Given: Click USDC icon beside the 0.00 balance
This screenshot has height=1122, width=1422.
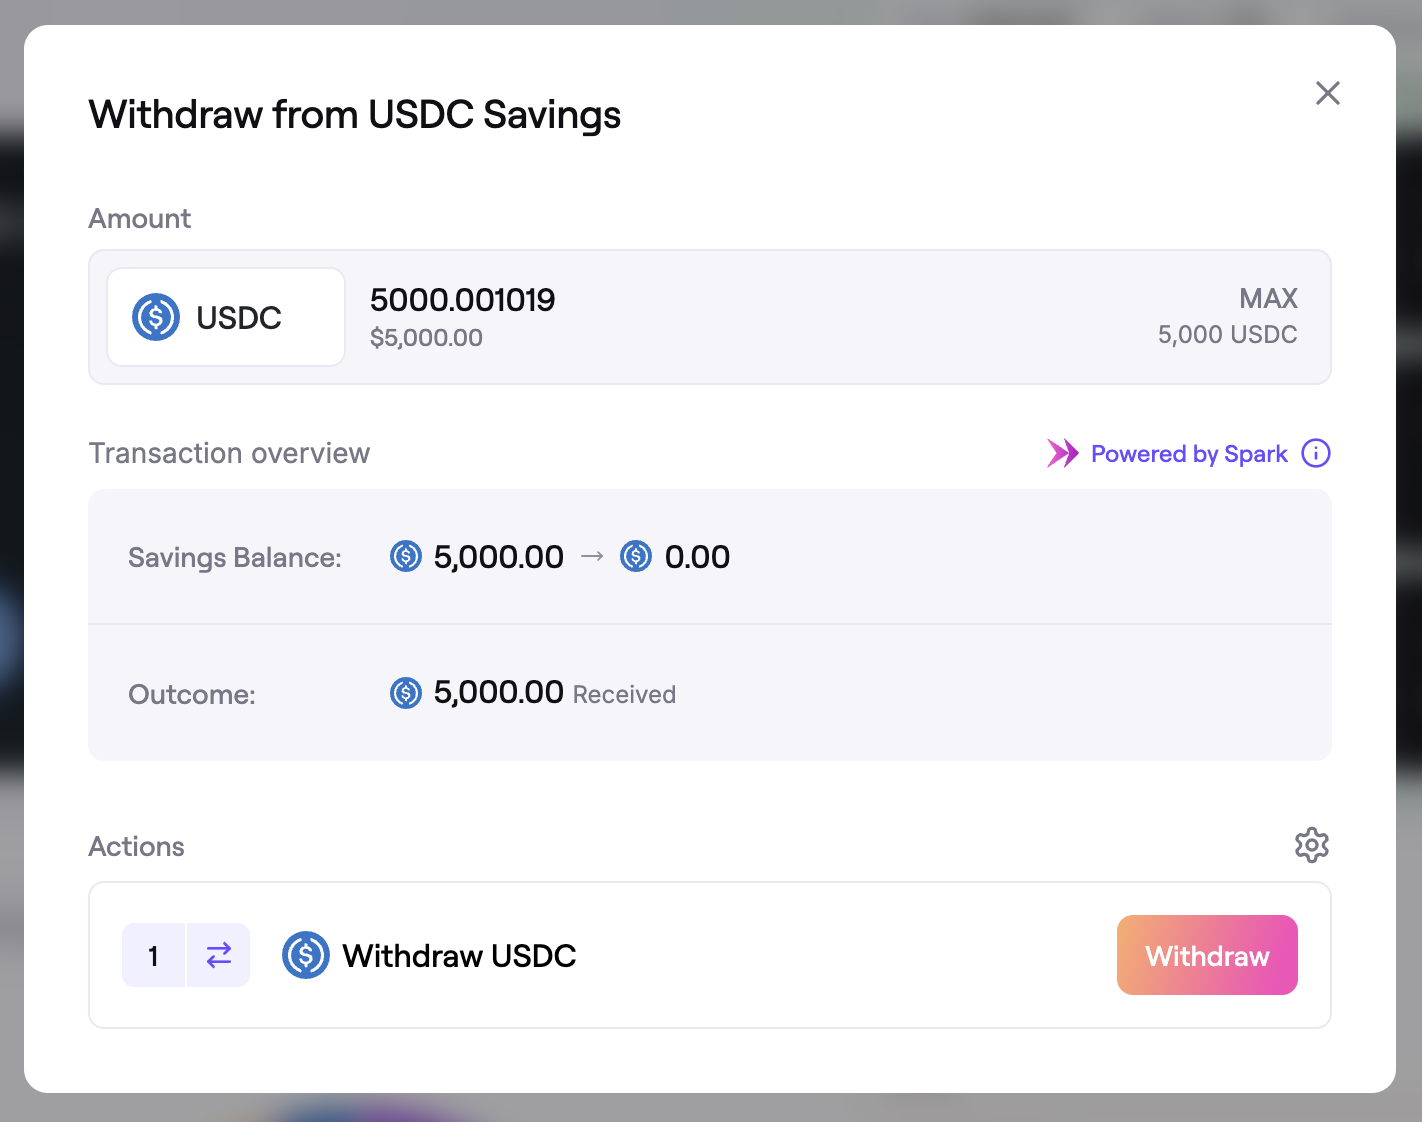Looking at the screenshot, I should pos(636,556).
